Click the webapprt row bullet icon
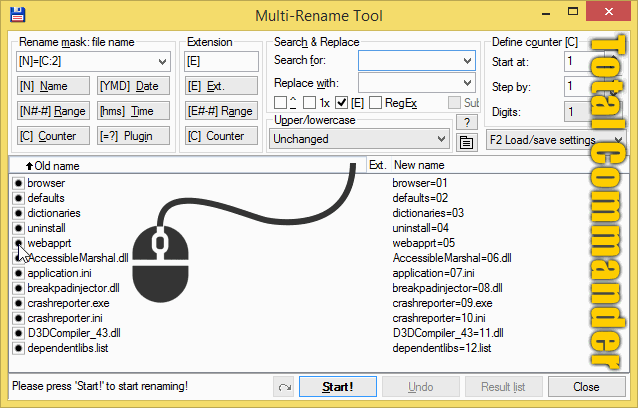The width and height of the screenshot is (638, 408). [18, 243]
